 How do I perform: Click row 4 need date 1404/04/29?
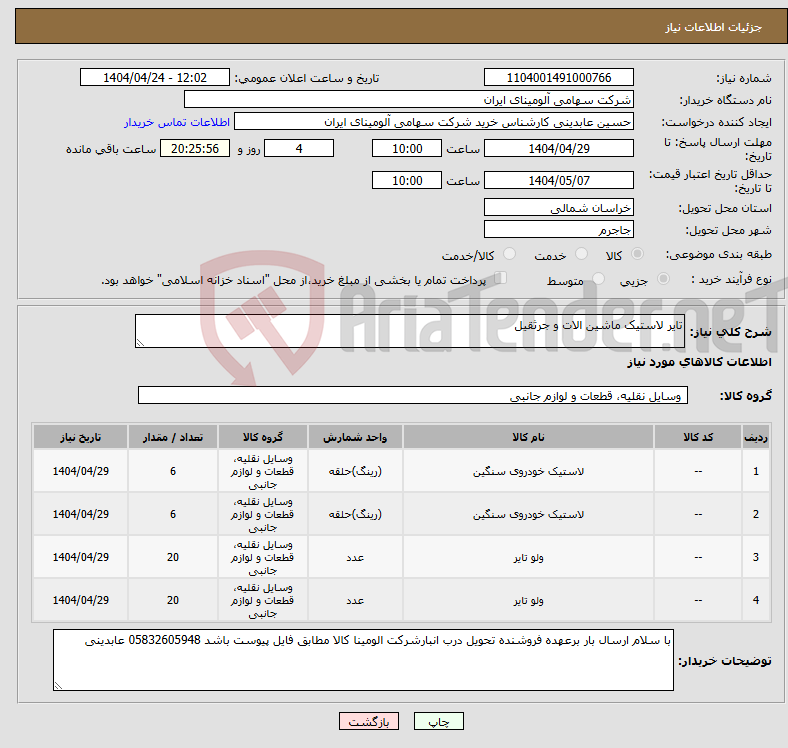tap(80, 600)
